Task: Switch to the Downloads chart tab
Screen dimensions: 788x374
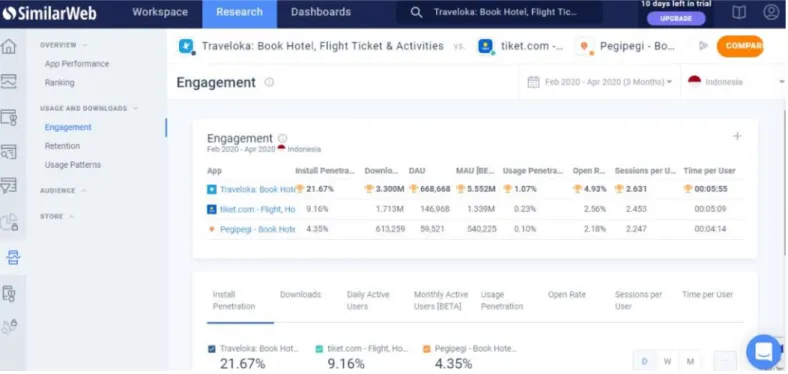Action: [x=301, y=295]
